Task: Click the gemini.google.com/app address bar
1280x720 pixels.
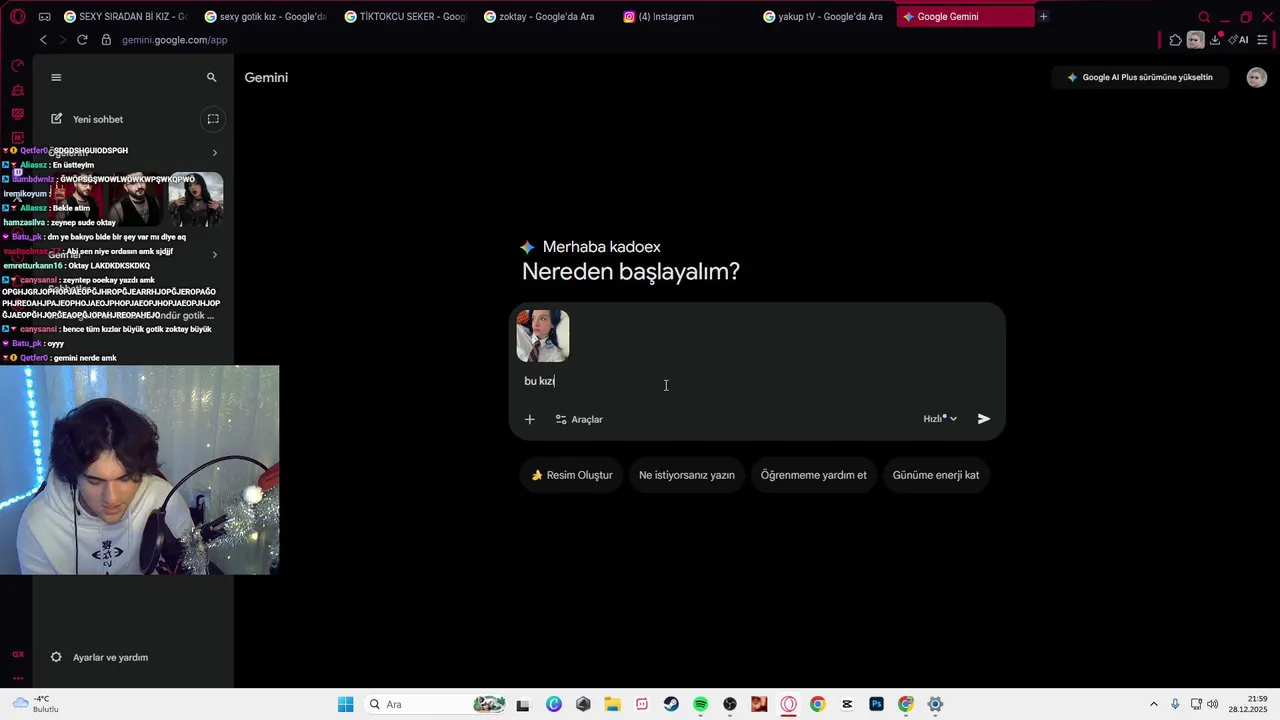Action: coord(175,40)
